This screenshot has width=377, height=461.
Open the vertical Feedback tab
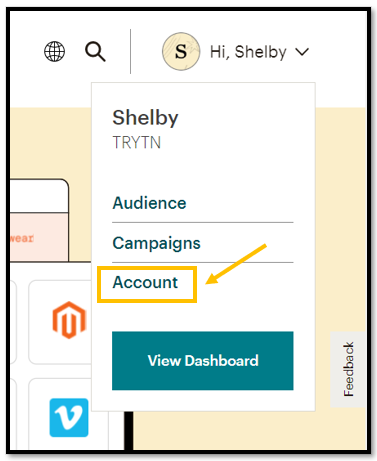coord(348,369)
